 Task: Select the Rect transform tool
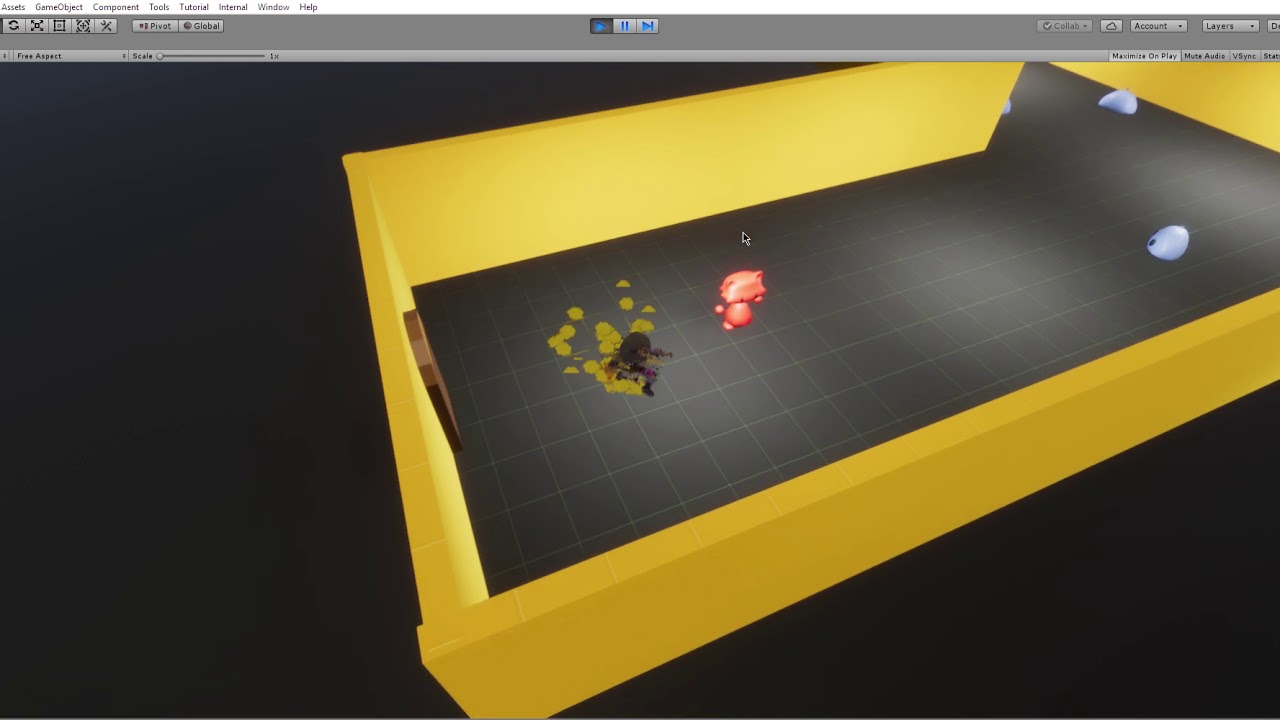pos(60,26)
